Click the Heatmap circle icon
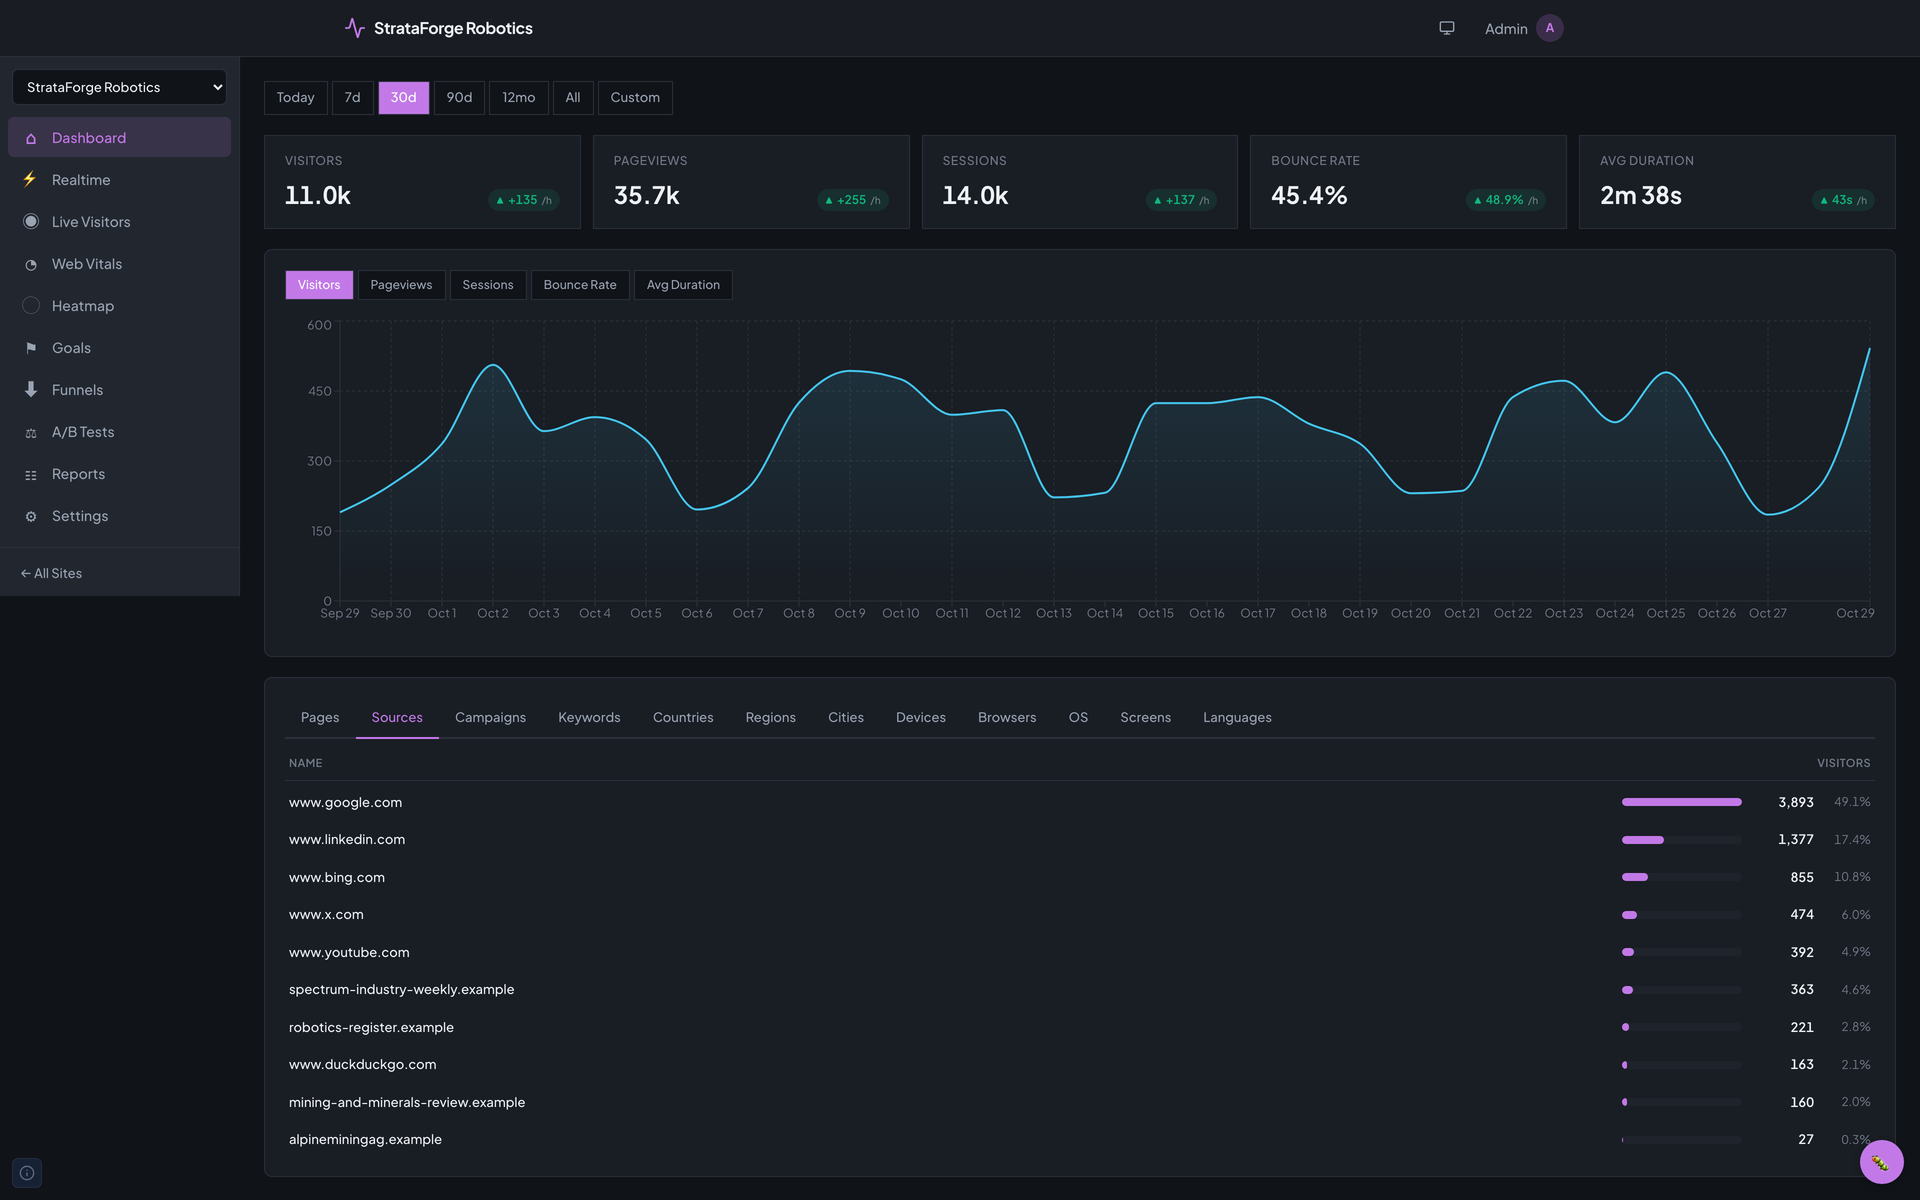The width and height of the screenshot is (1920, 1200). tap(31, 306)
